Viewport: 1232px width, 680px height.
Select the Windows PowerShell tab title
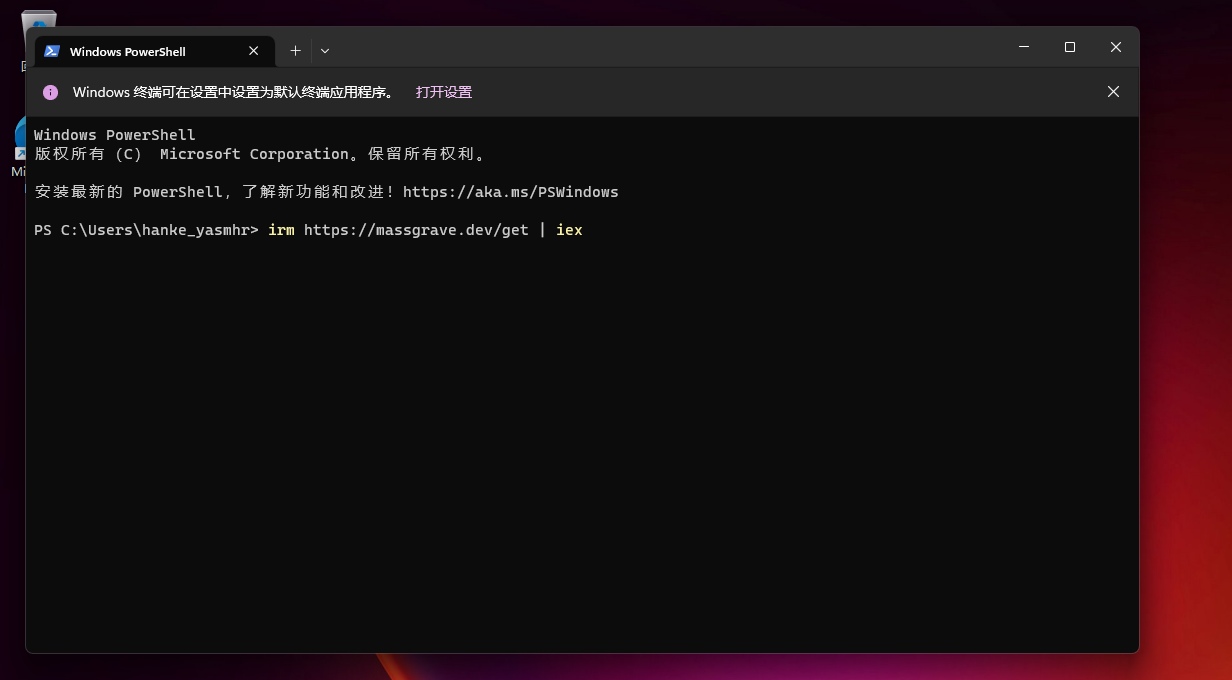click(x=128, y=52)
